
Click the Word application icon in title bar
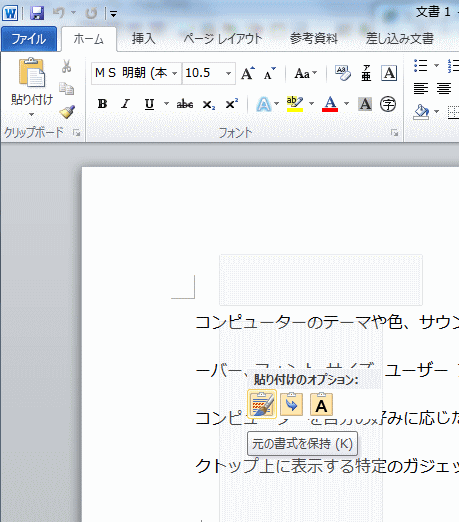click(10, 13)
